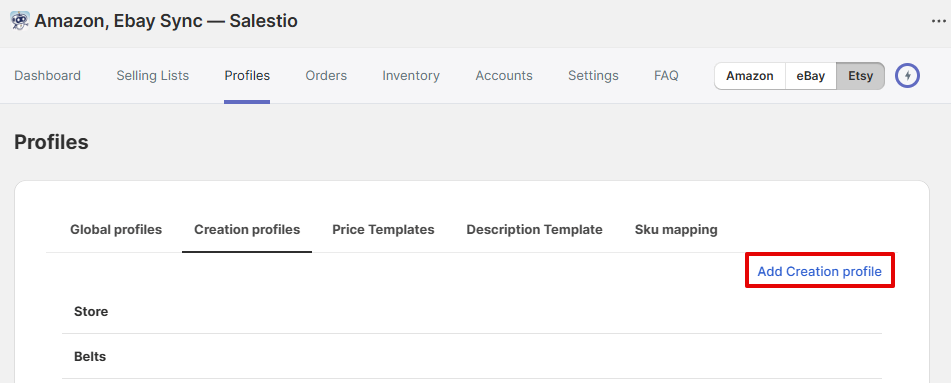The image size is (951, 383).
Task: Click the Salestio robot app icon
Action: point(20,21)
